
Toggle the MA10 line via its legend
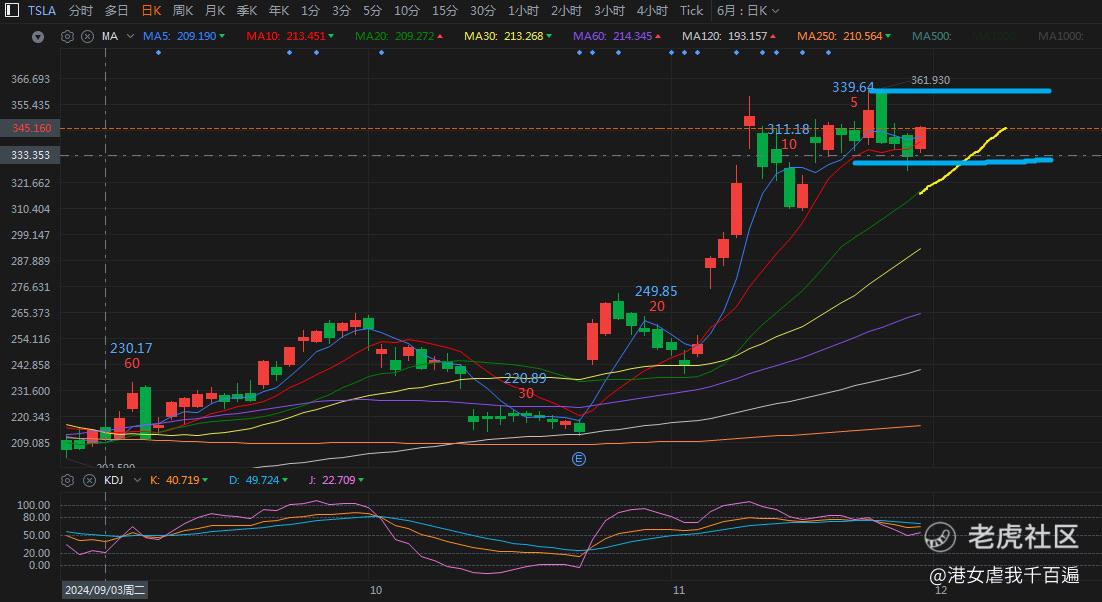click(x=290, y=36)
